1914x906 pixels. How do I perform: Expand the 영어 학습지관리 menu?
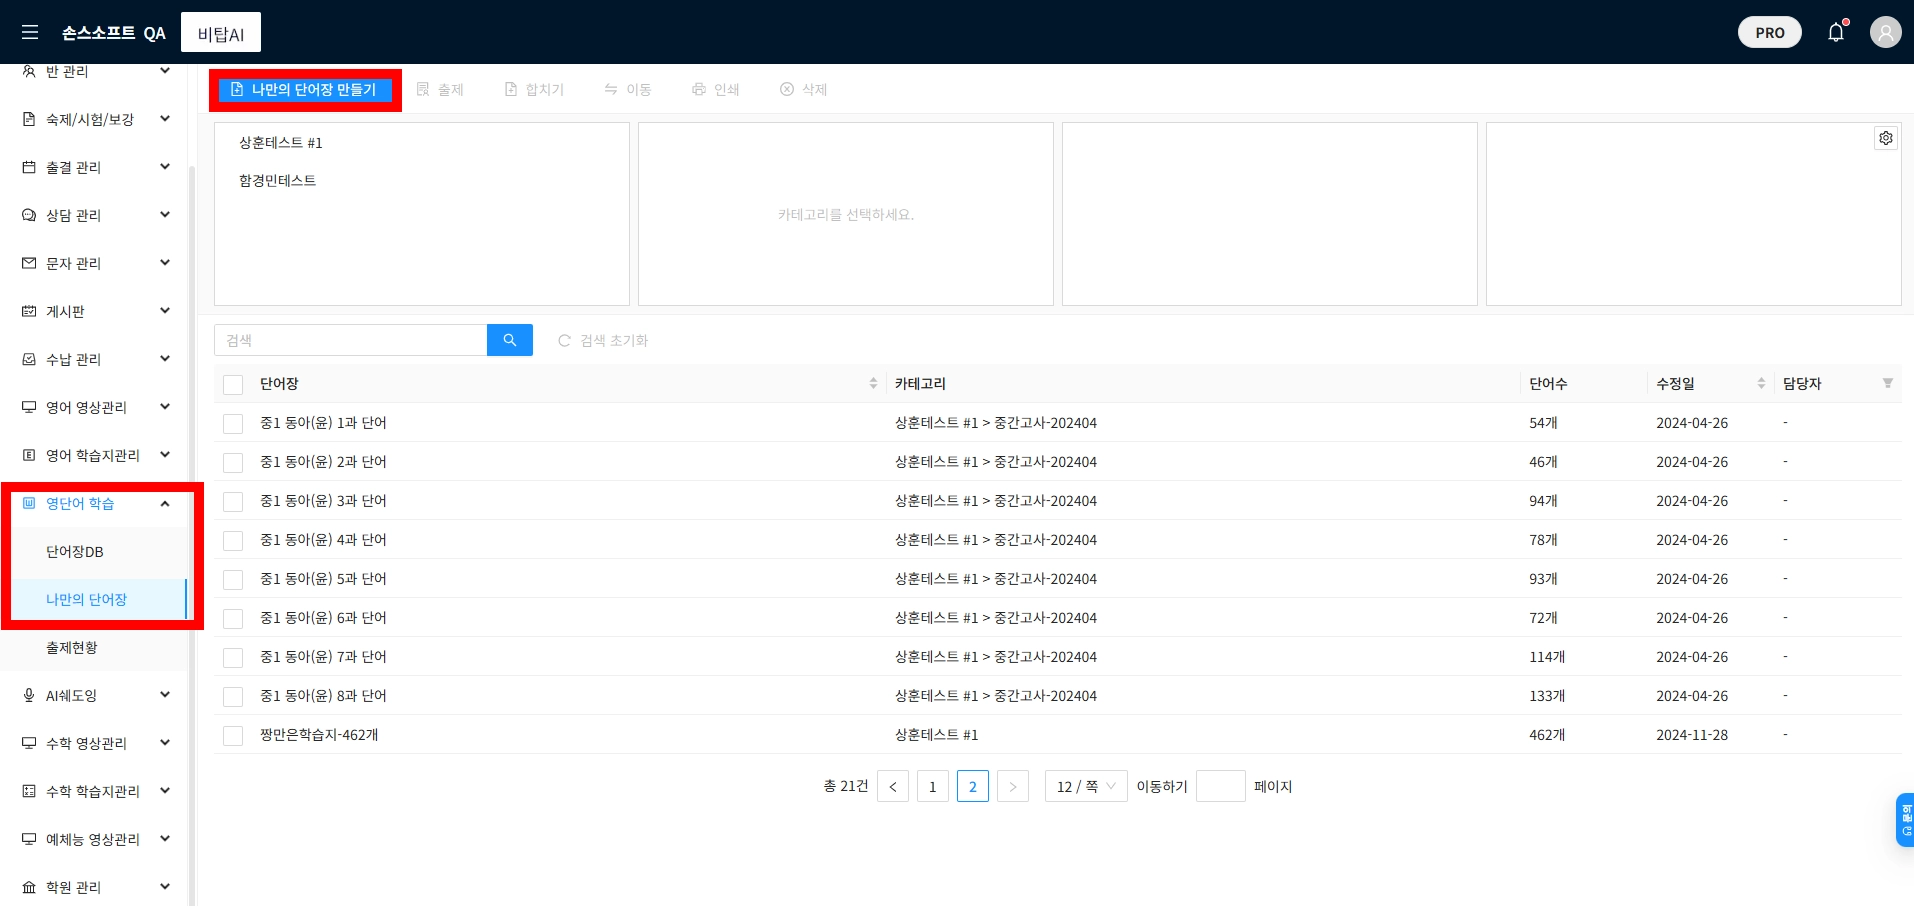(96, 455)
